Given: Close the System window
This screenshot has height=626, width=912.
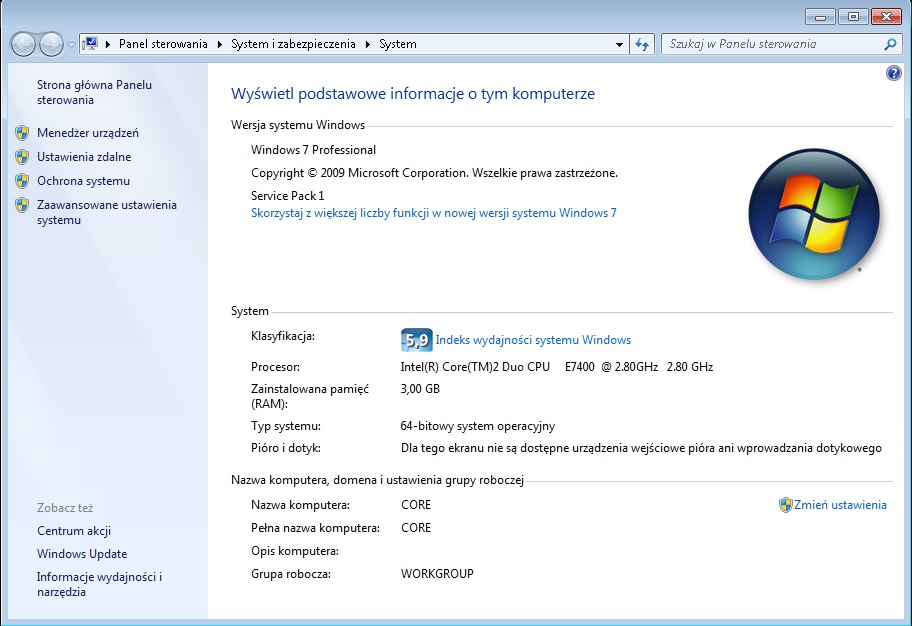Looking at the screenshot, I should pos(886,17).
